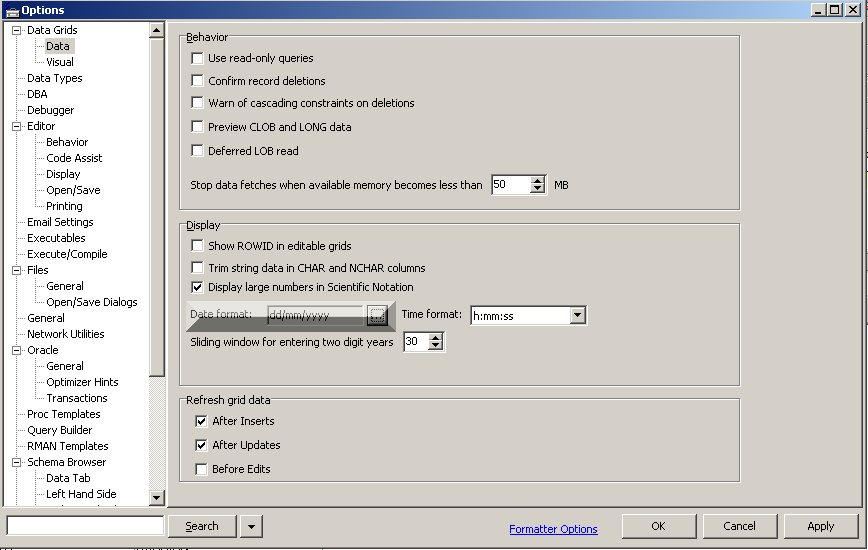Viewport: 868px width, 550px height.
Task: Uncheck Display large numbers in Scientific Notation
Action: click(x=197, y=287)
